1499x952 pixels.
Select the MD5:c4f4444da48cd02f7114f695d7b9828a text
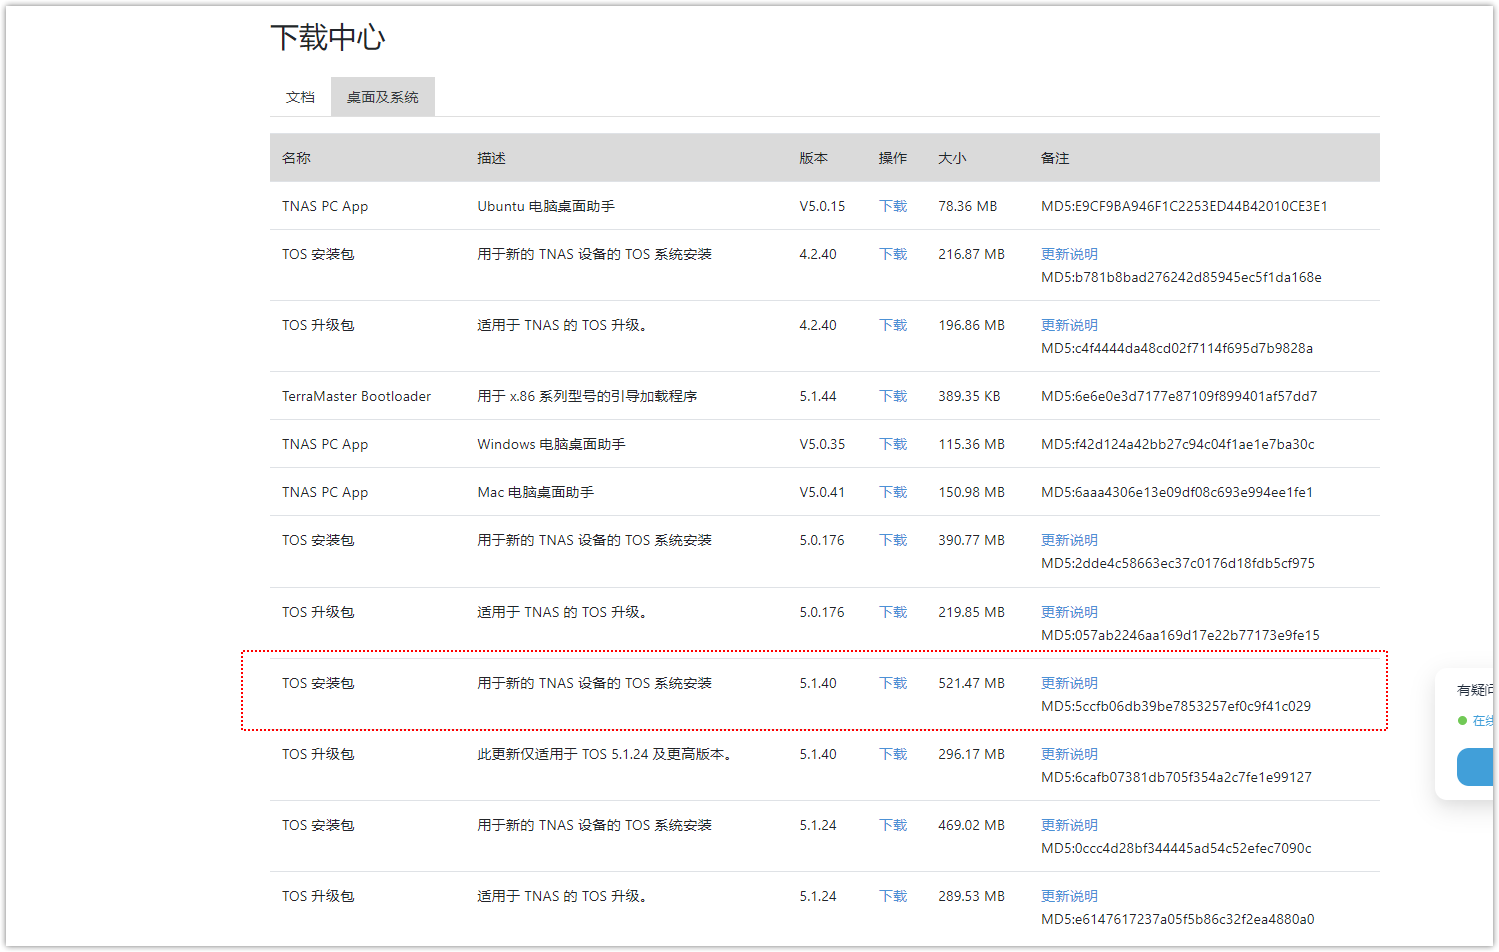click(1177, 348)
